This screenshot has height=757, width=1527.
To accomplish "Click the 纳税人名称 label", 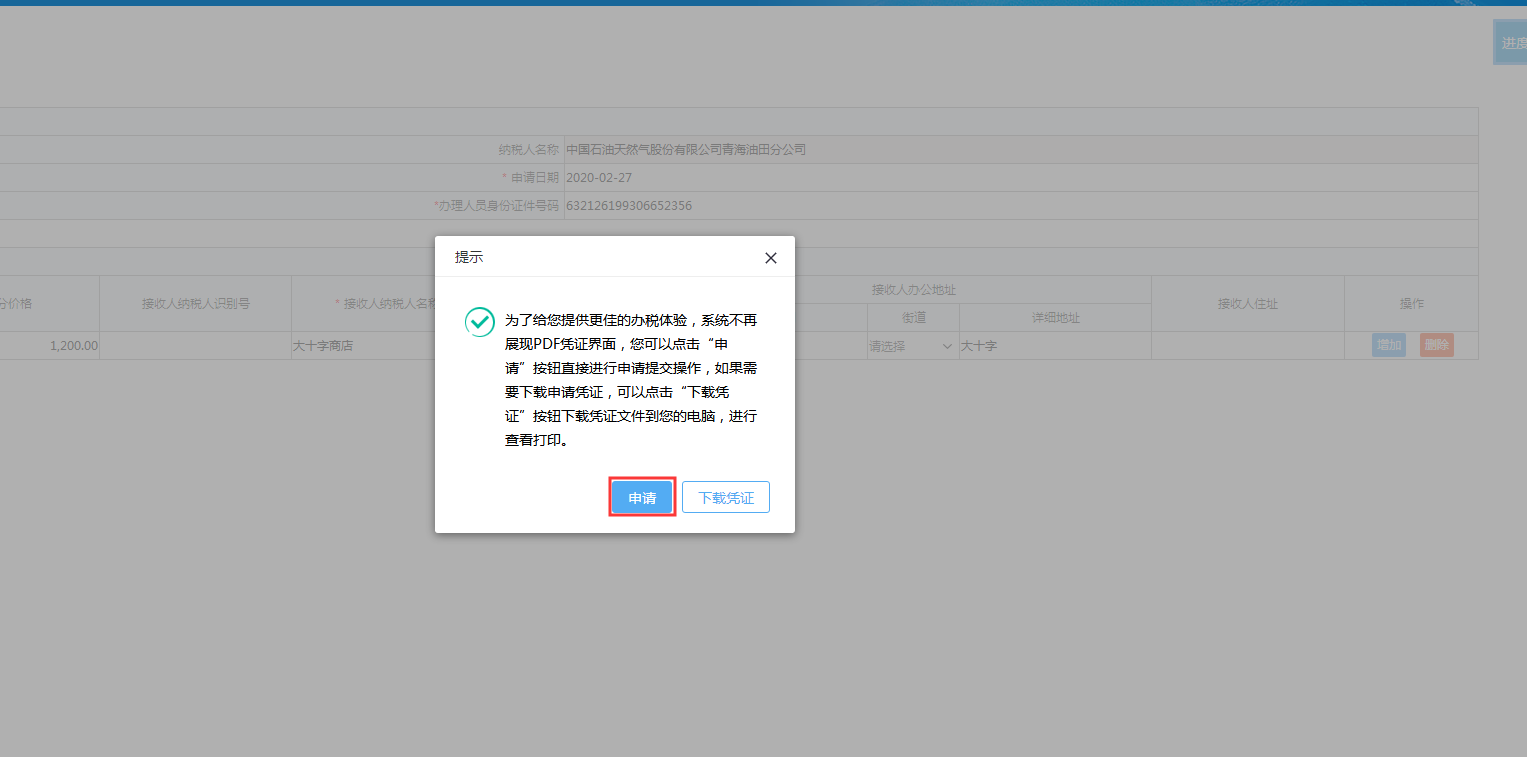I will tap(529, 150).
